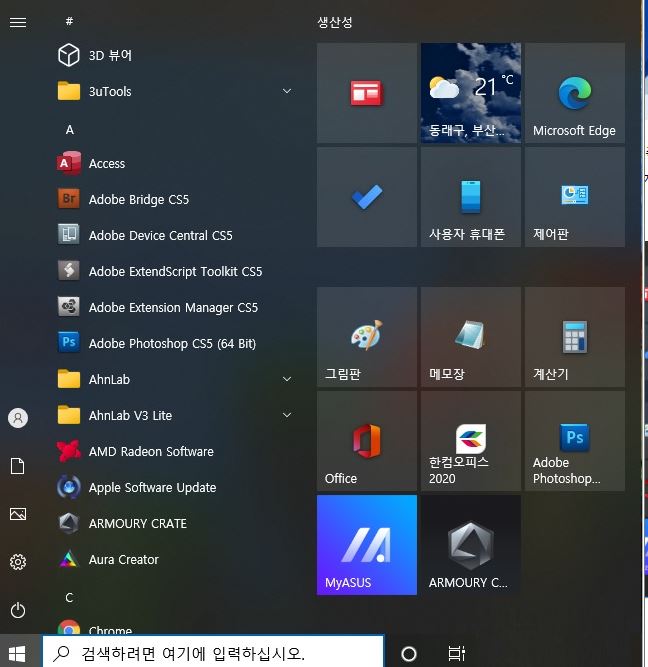Launch Chrome from the app list

(x=174, y=628)
